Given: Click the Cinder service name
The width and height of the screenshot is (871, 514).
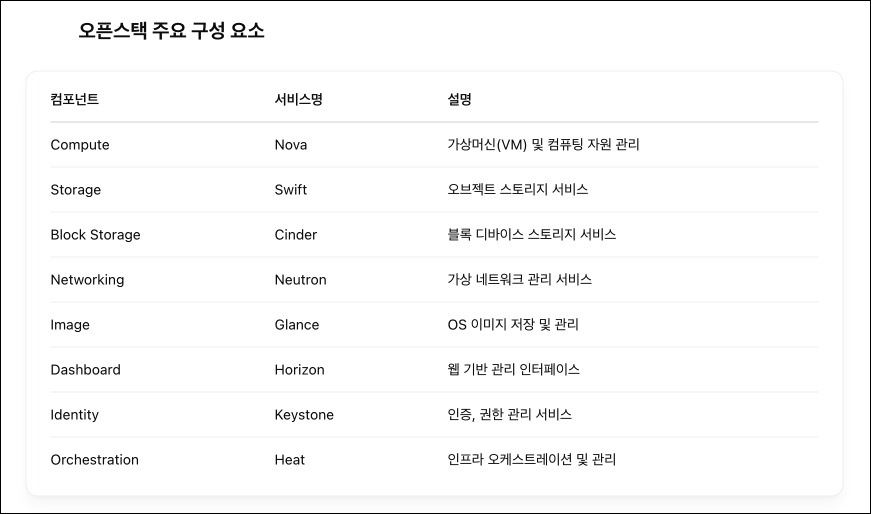Looking at the screenshot, I should pyautogui.click(x=296, y=235).
